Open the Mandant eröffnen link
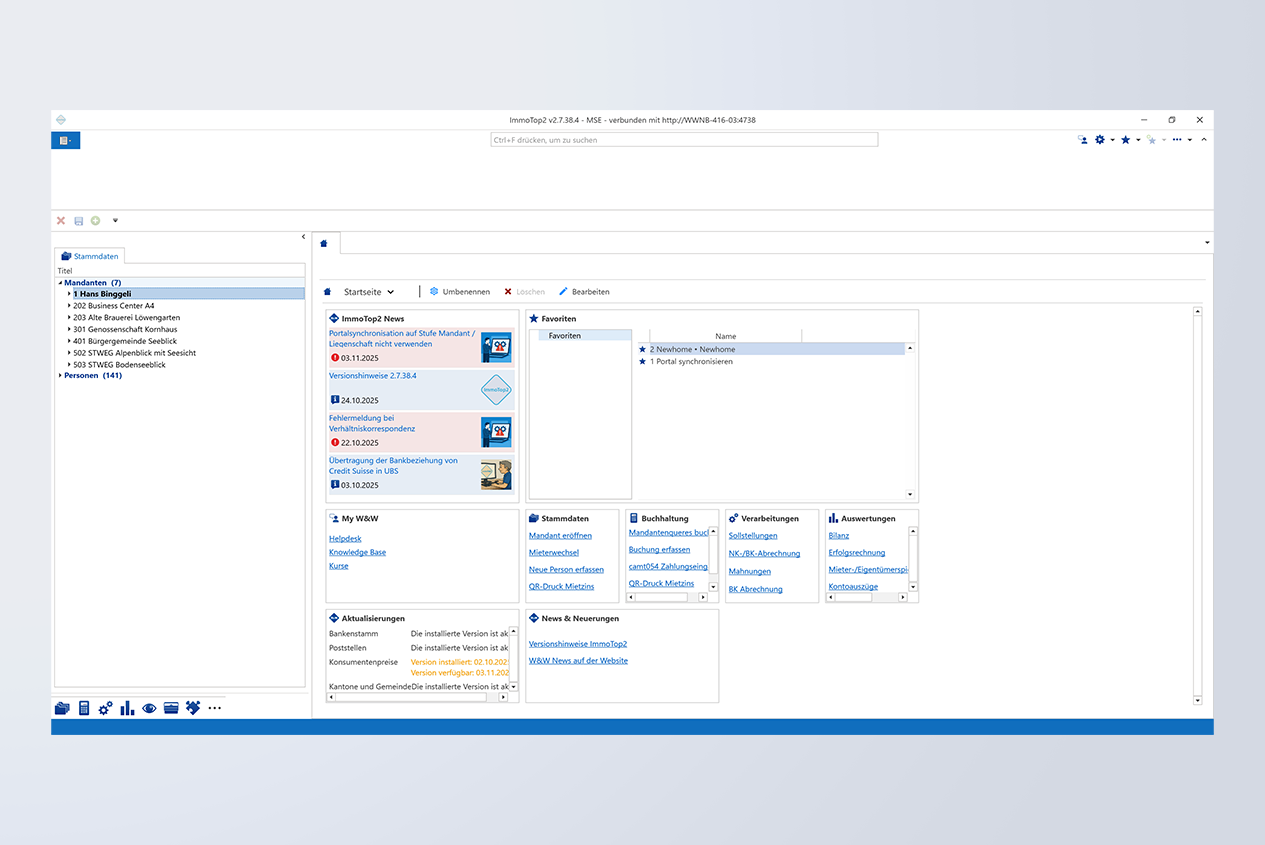Viewport: 1265px width, 845px height. pyautogui.click(x=560, y=536)
